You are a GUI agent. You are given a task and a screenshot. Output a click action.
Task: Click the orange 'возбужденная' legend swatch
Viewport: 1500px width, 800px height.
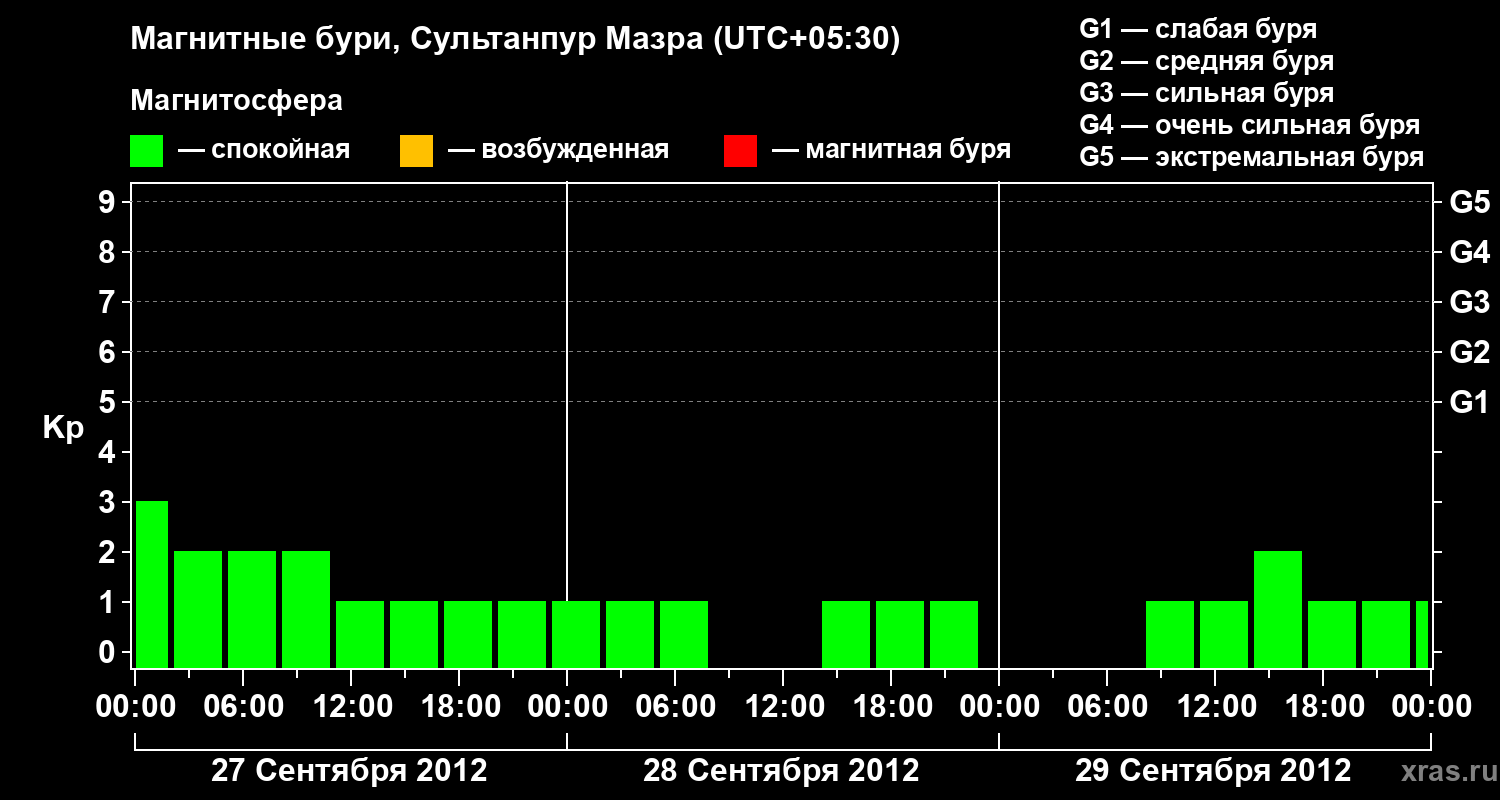pyautogui.click(x=416, y=151)
